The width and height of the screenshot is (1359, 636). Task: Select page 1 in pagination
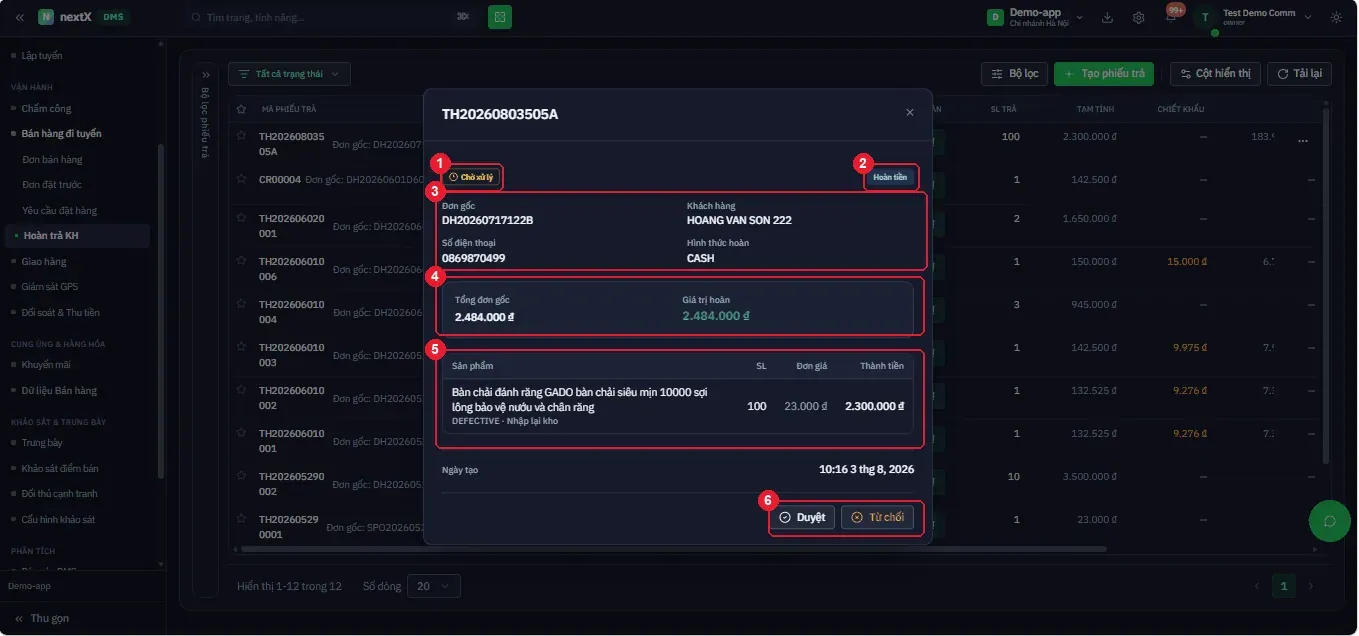point(1284,586)
